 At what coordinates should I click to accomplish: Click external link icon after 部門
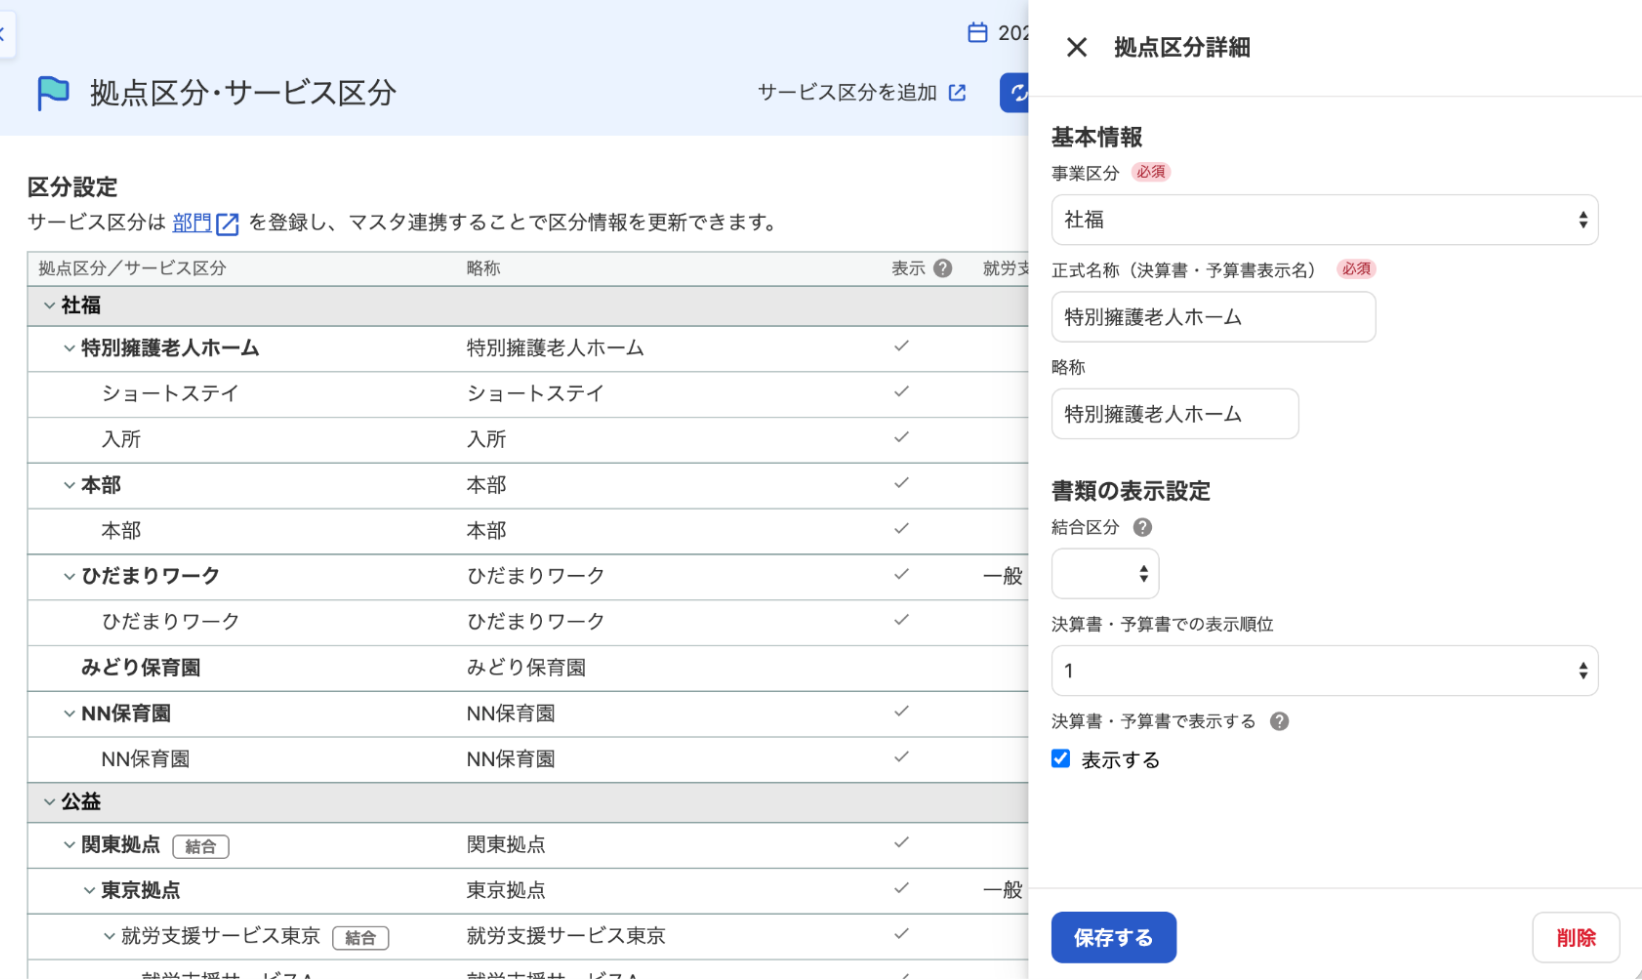(x=228, y=223)
